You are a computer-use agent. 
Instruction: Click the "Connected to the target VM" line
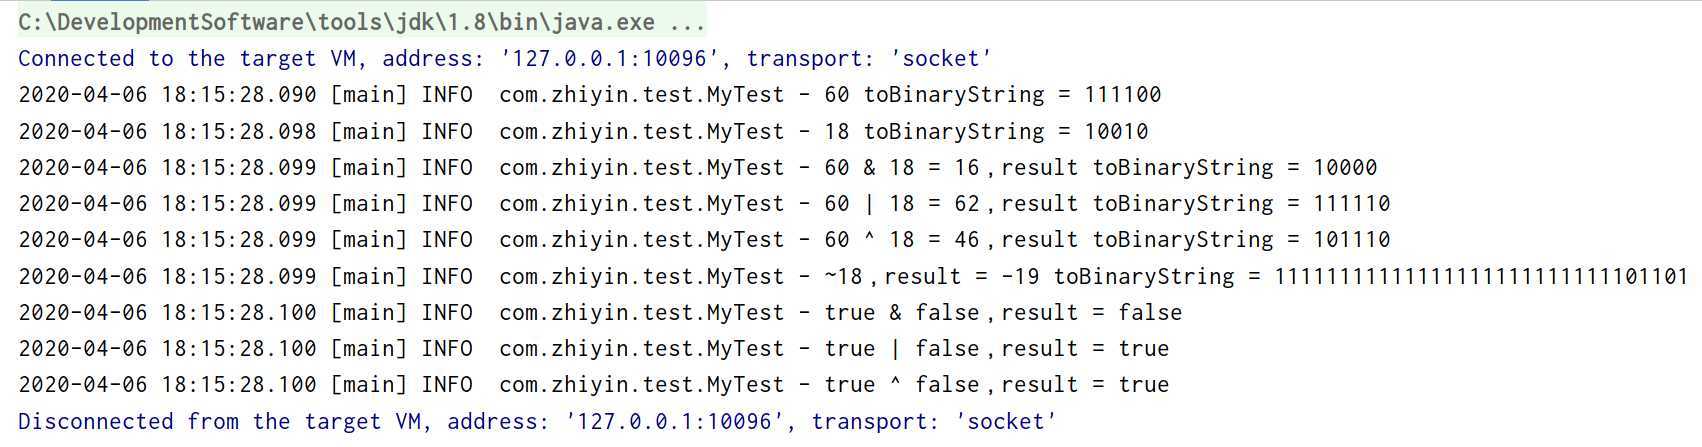click(505, 59)
